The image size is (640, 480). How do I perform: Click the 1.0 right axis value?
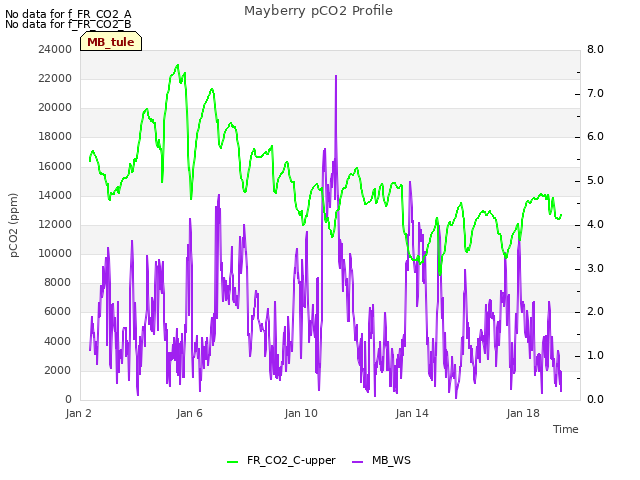(x=595, y=355)
